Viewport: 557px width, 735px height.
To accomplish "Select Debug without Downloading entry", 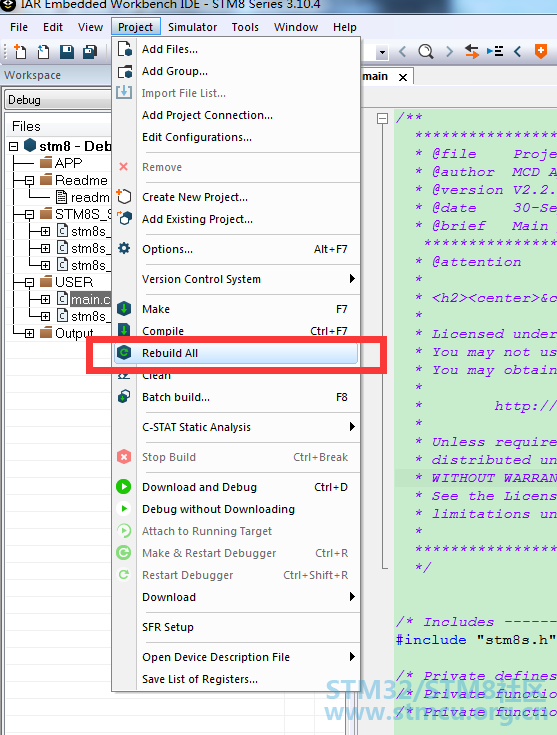I will (237, 509).
